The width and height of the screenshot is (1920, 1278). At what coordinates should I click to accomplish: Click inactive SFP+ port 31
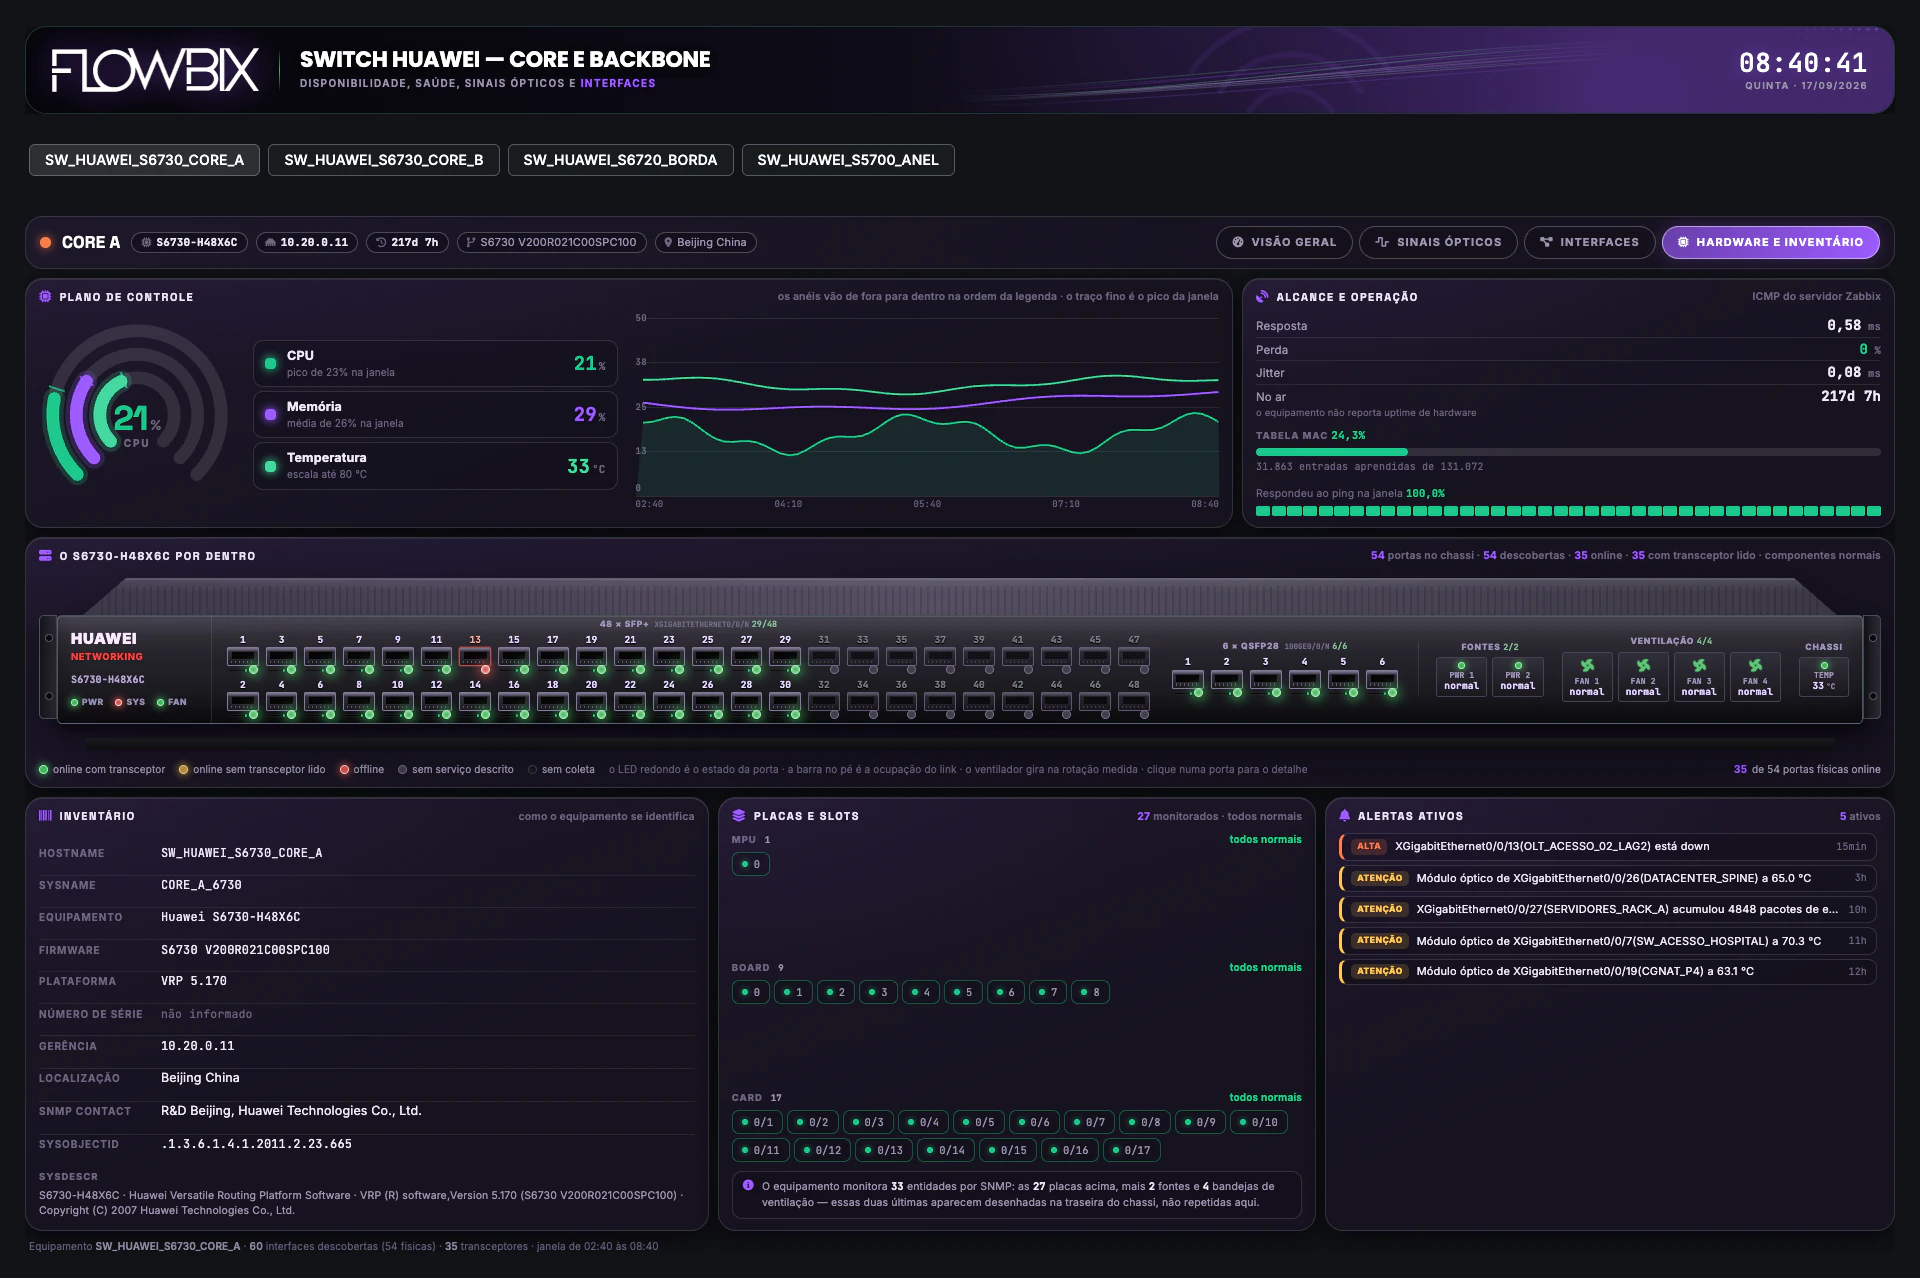(824, 657)
